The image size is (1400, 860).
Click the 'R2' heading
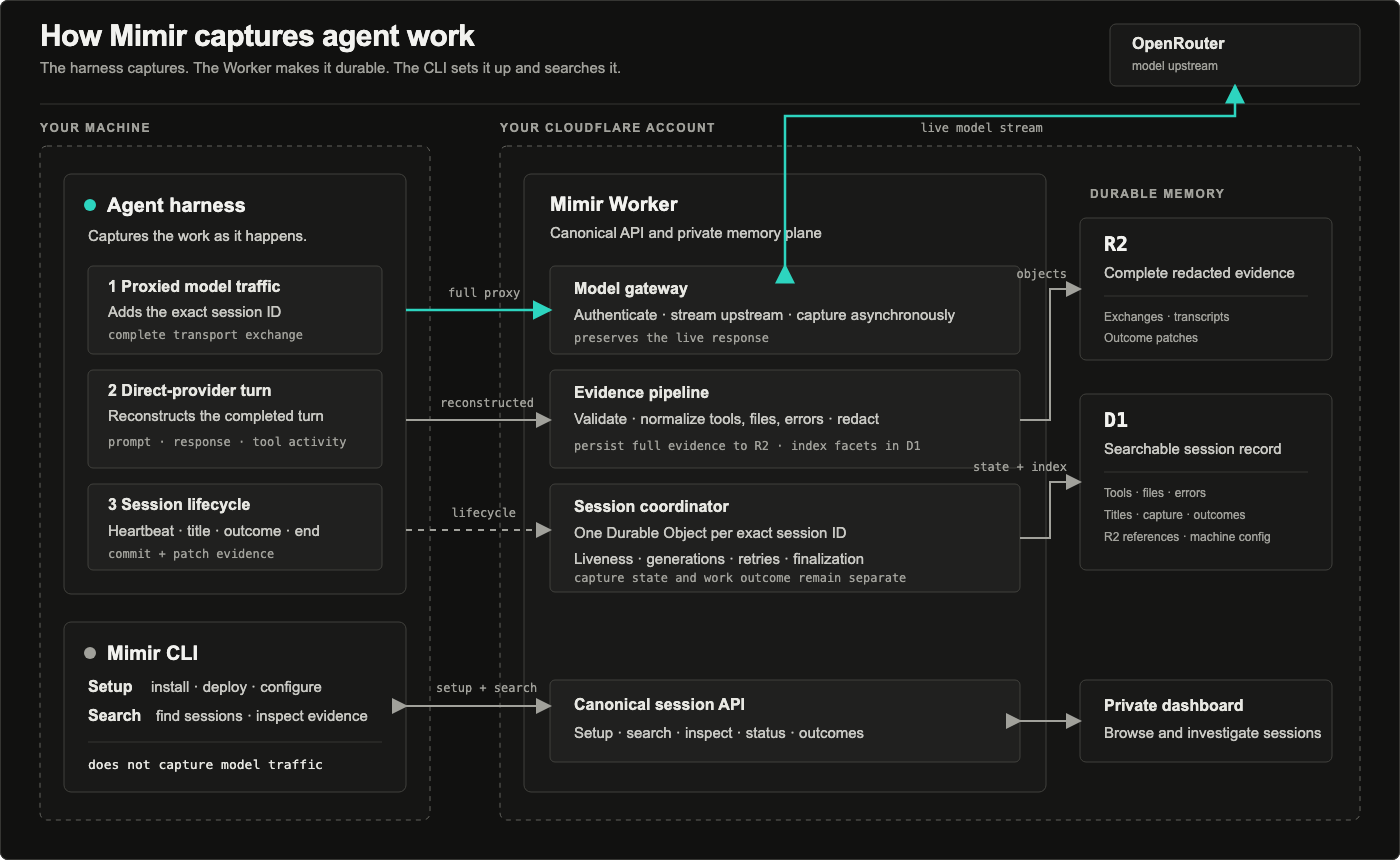point(1116,244)
